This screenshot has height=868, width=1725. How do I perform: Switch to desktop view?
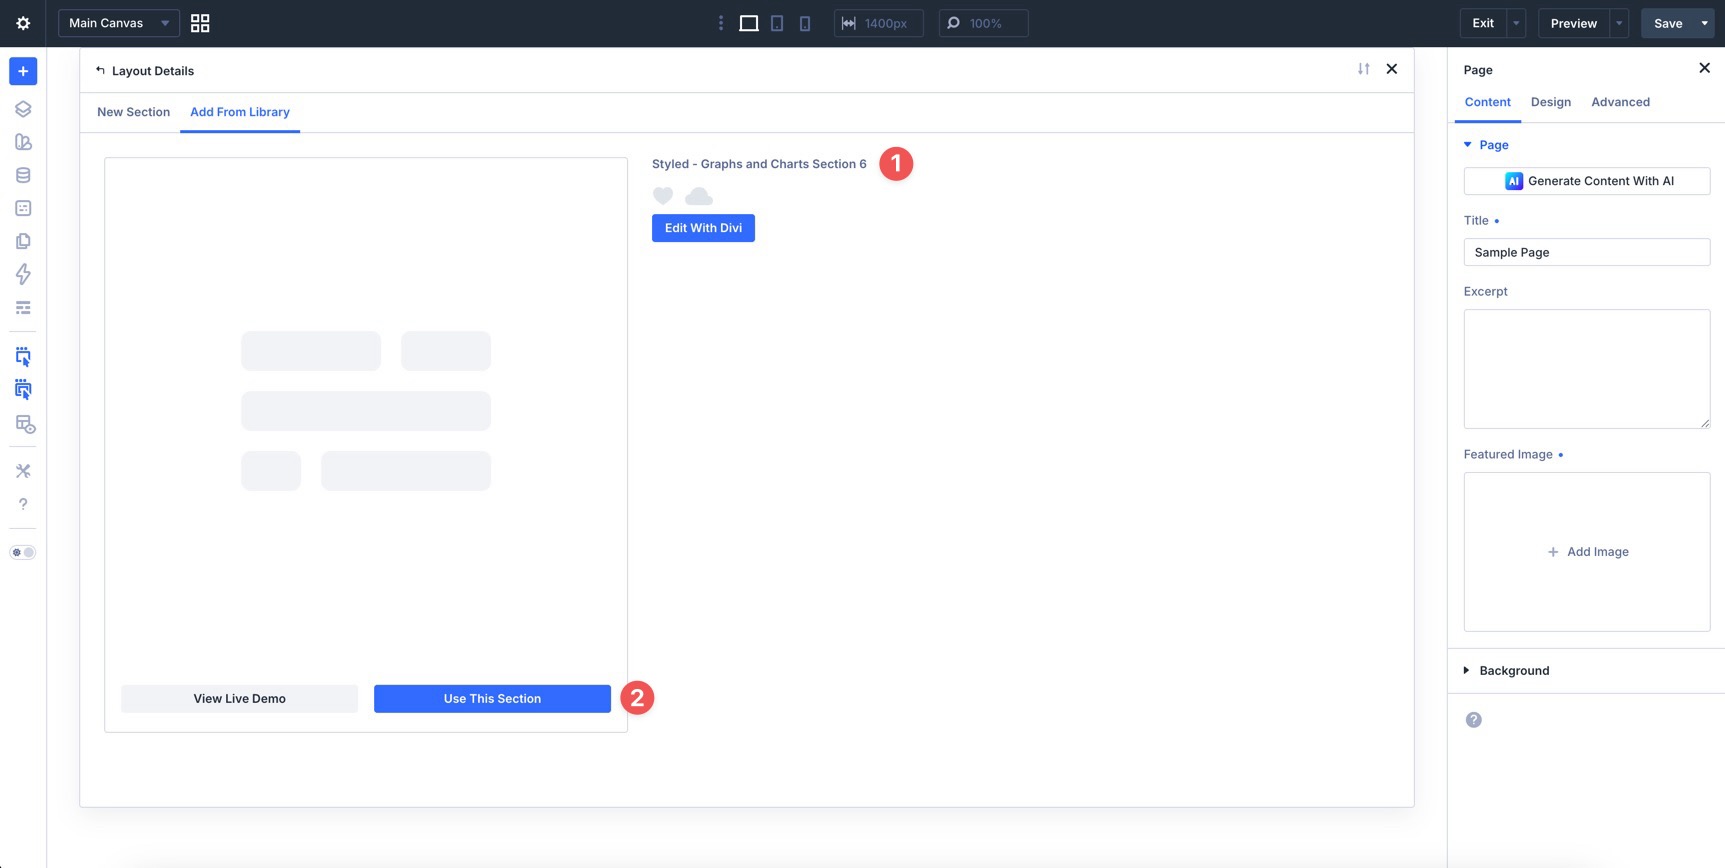click(748, 23)
